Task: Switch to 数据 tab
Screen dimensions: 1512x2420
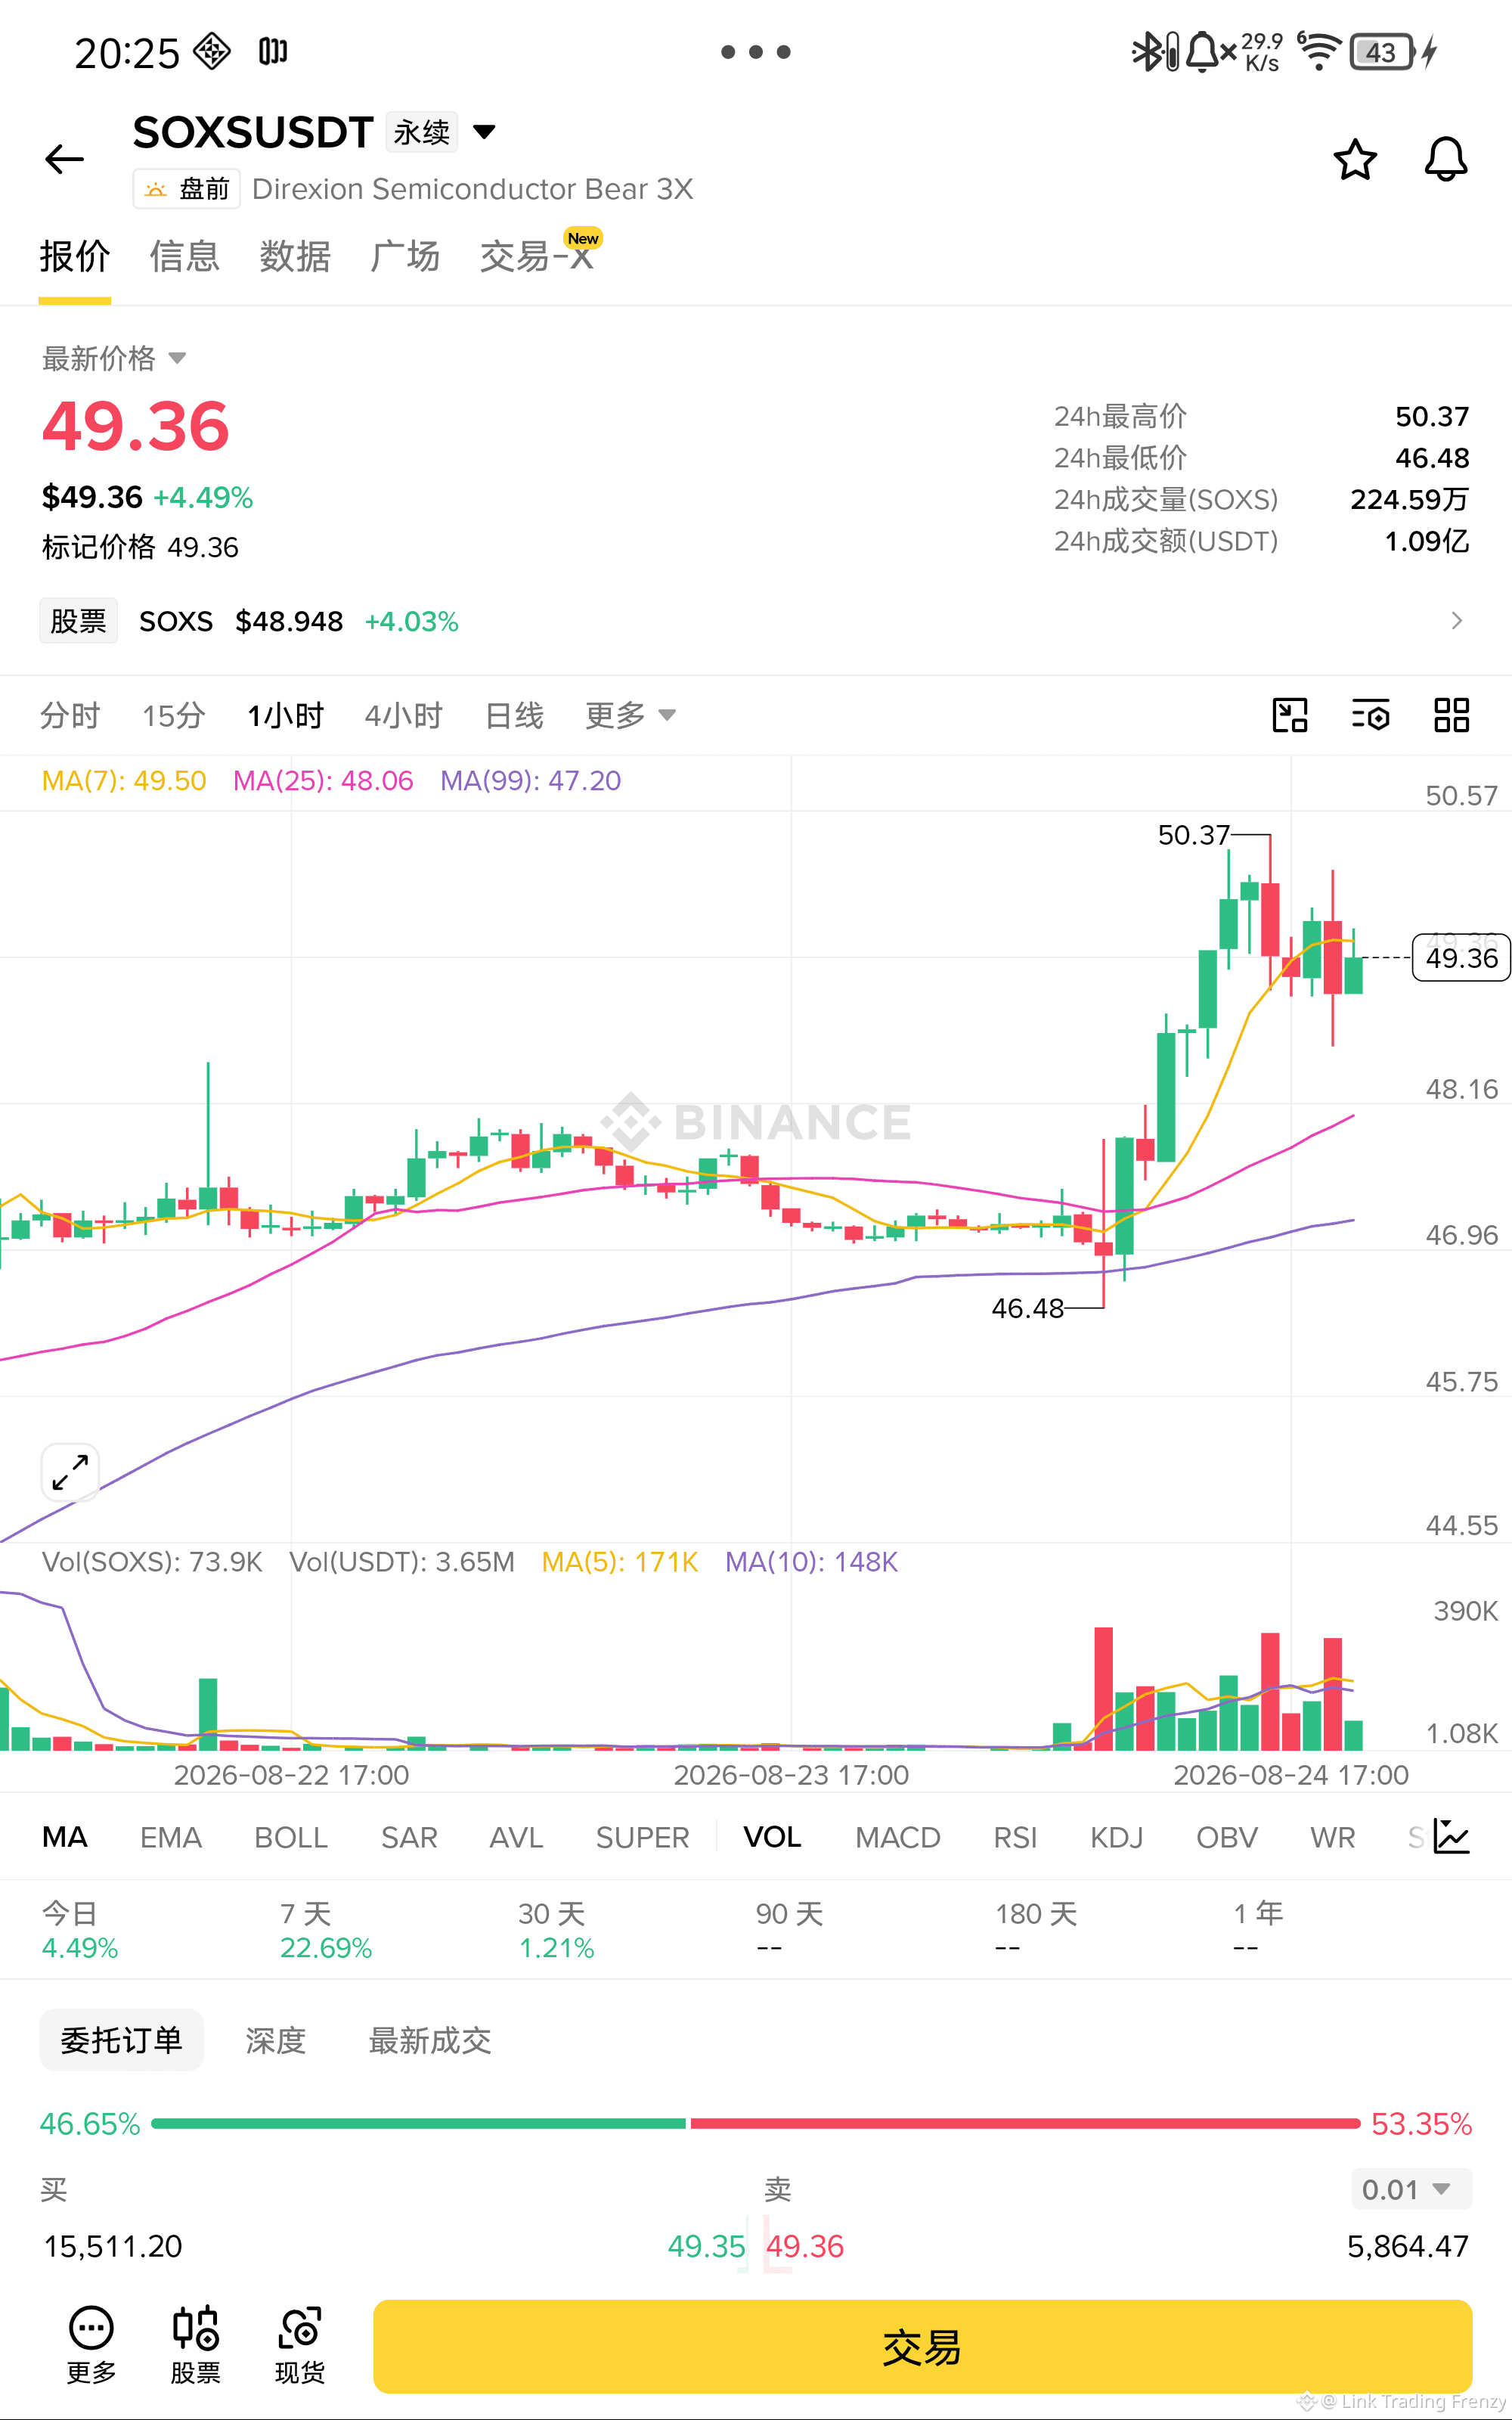Action: tap(295, 257)
